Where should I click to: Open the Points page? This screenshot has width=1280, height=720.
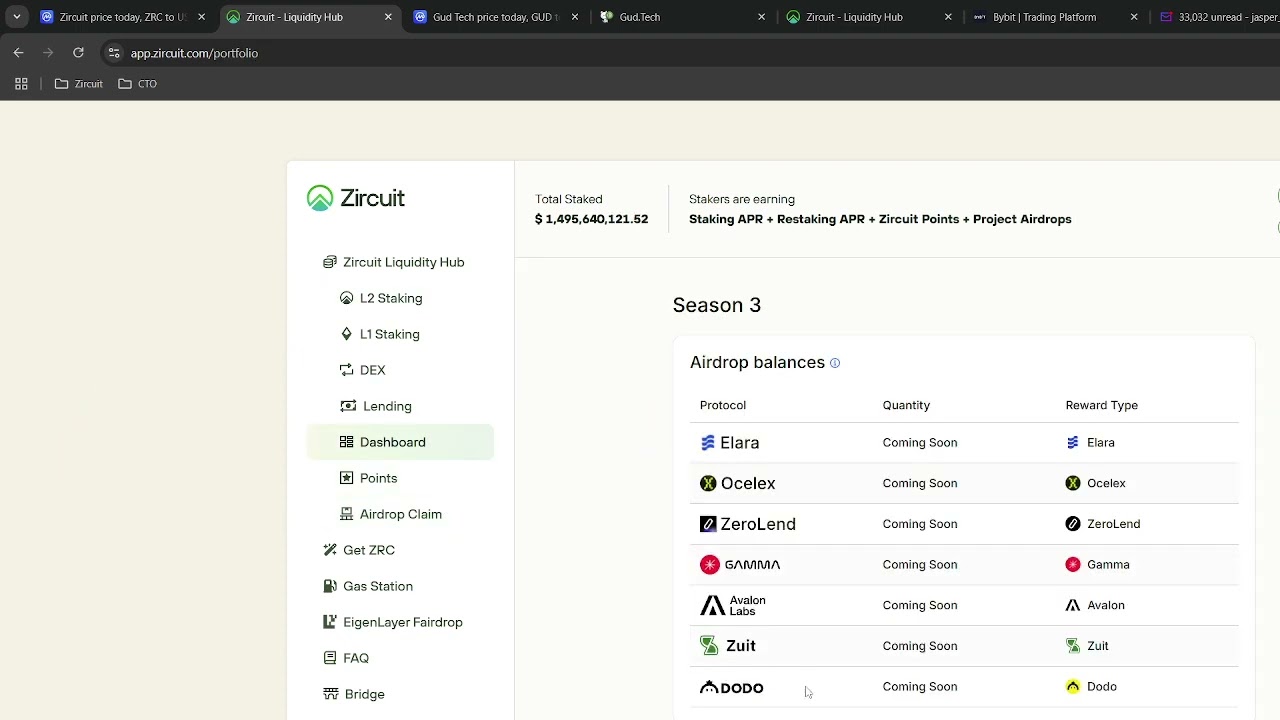[378, 478]
